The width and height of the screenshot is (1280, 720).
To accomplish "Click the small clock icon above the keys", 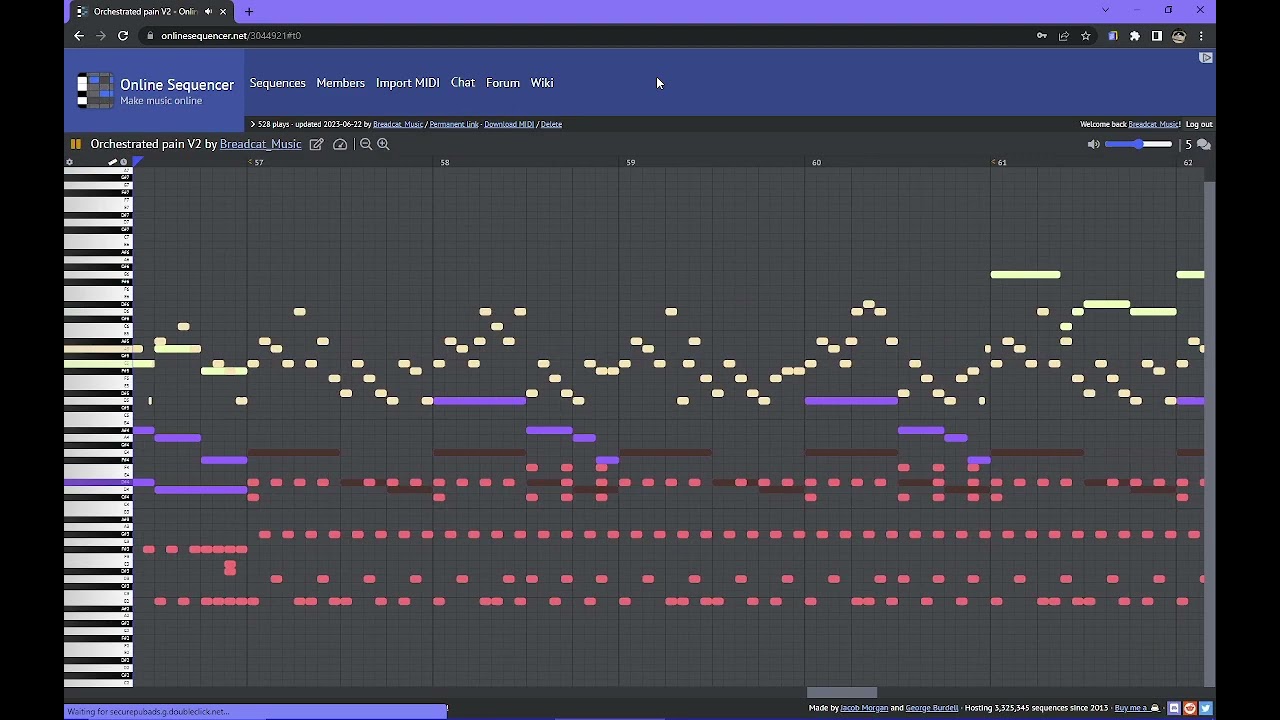I will point(124,162).
